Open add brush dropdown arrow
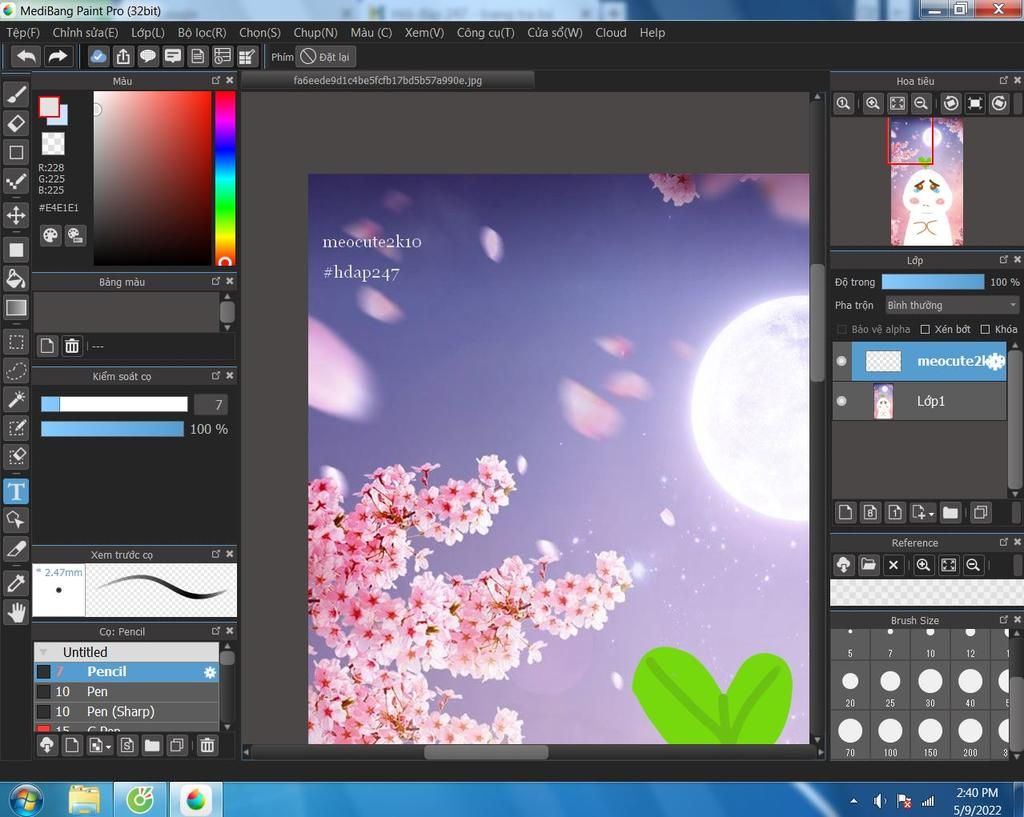1024x817 pixels. (108, 746)
